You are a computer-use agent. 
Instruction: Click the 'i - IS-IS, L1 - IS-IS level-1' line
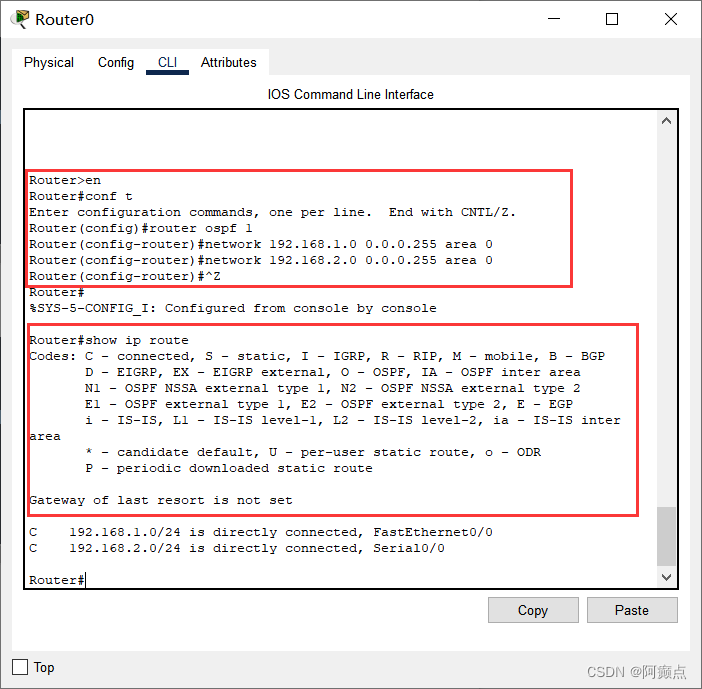click(353, 420)
